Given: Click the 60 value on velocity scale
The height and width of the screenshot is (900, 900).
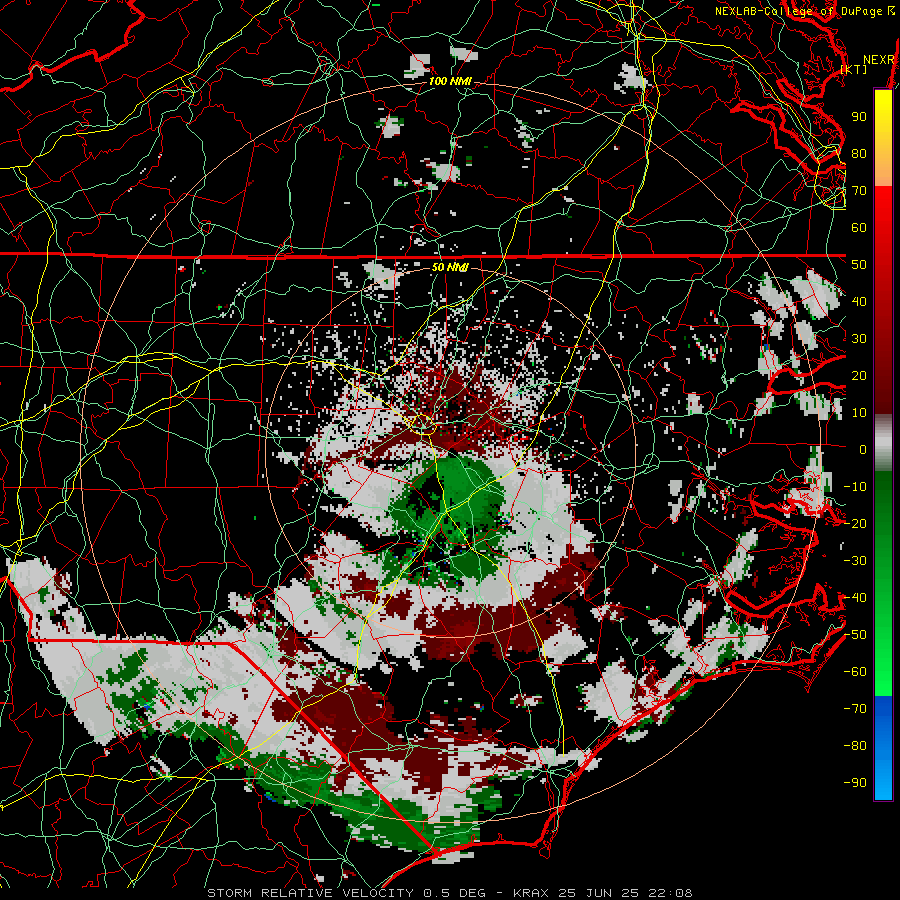Looking at the screenshot, I should click(859, 228).
